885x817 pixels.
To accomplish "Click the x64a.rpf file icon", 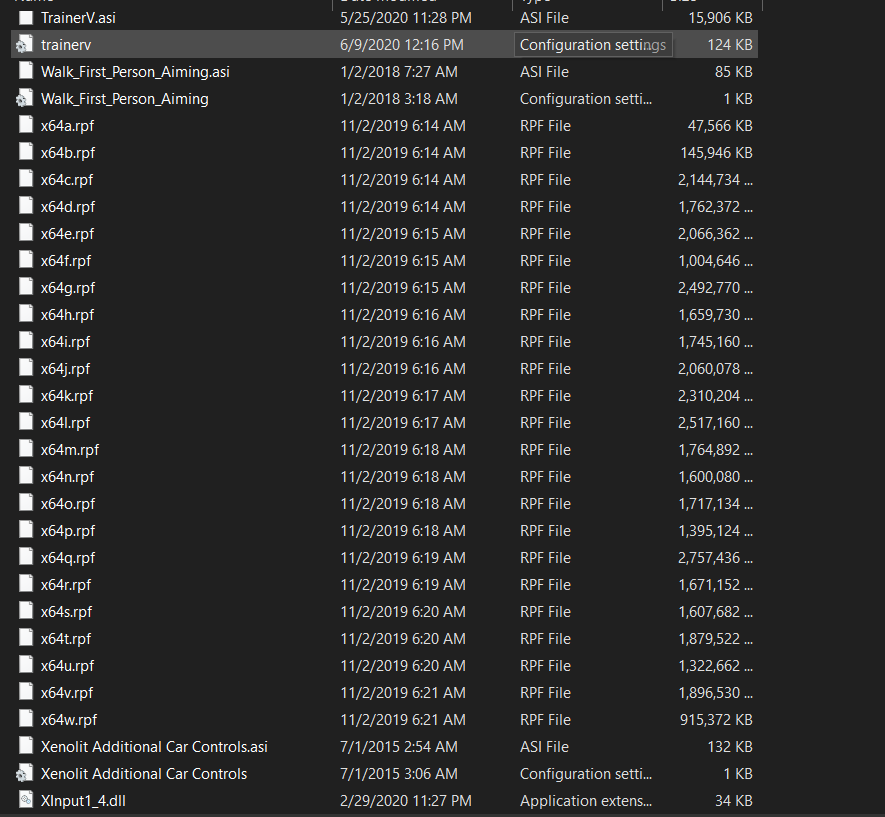I will tap(26, 125).
